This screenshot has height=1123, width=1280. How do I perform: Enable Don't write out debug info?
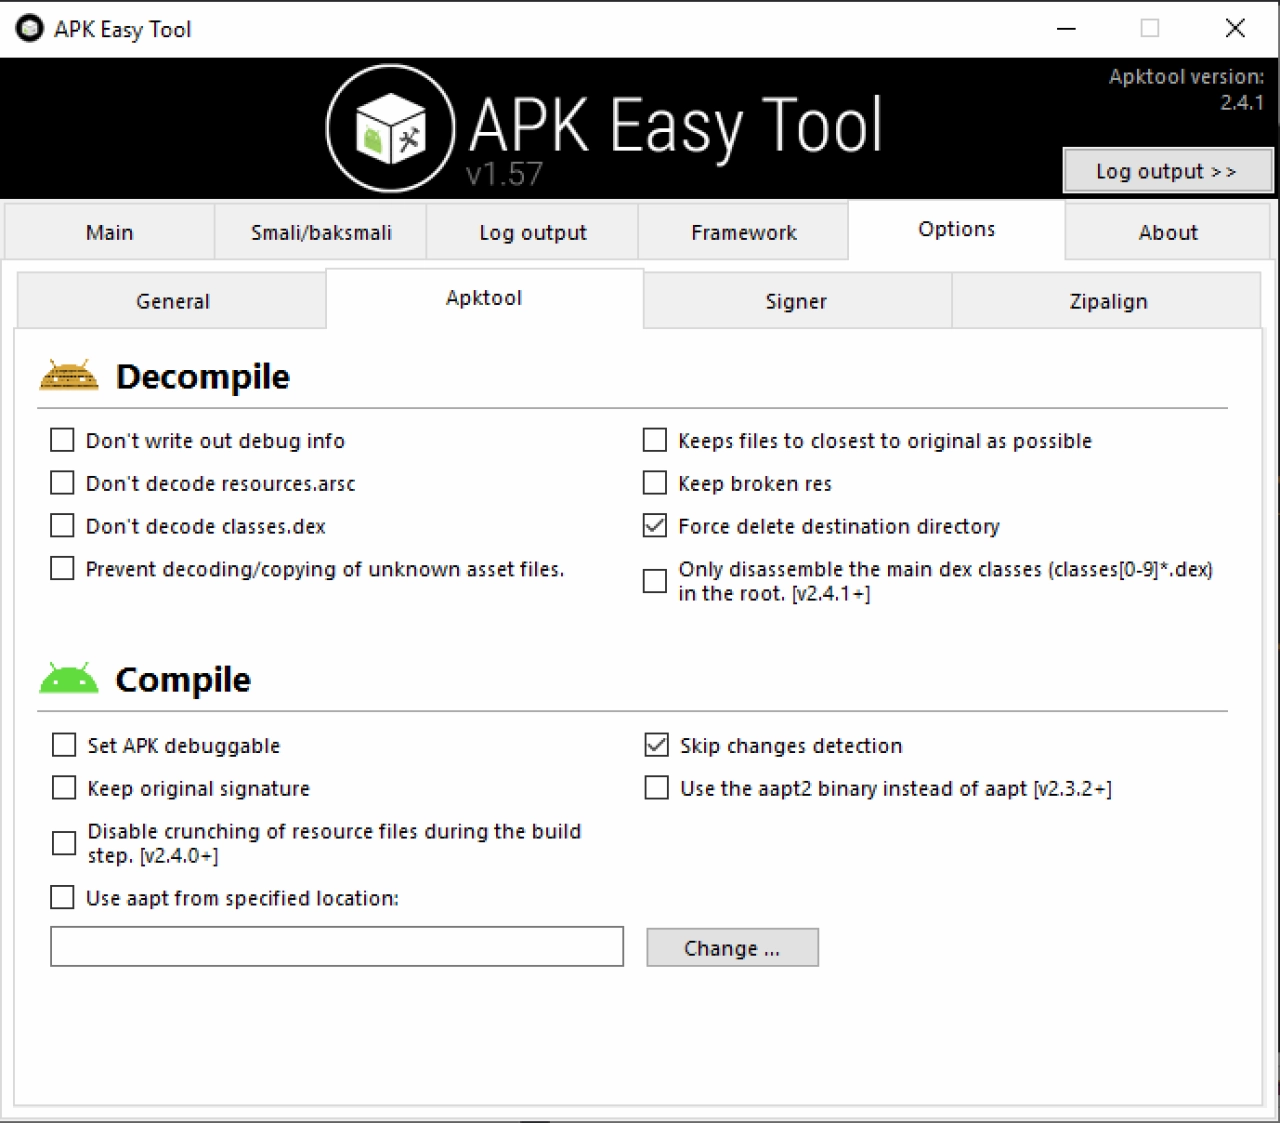[62, 441]
